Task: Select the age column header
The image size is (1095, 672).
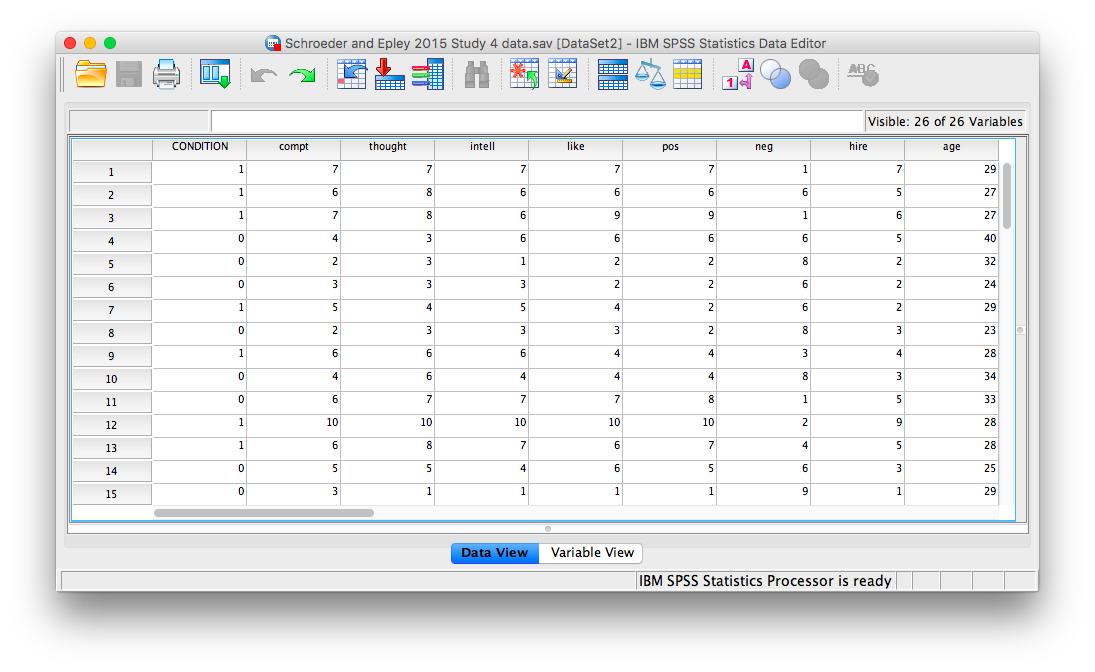Action: 951,147
